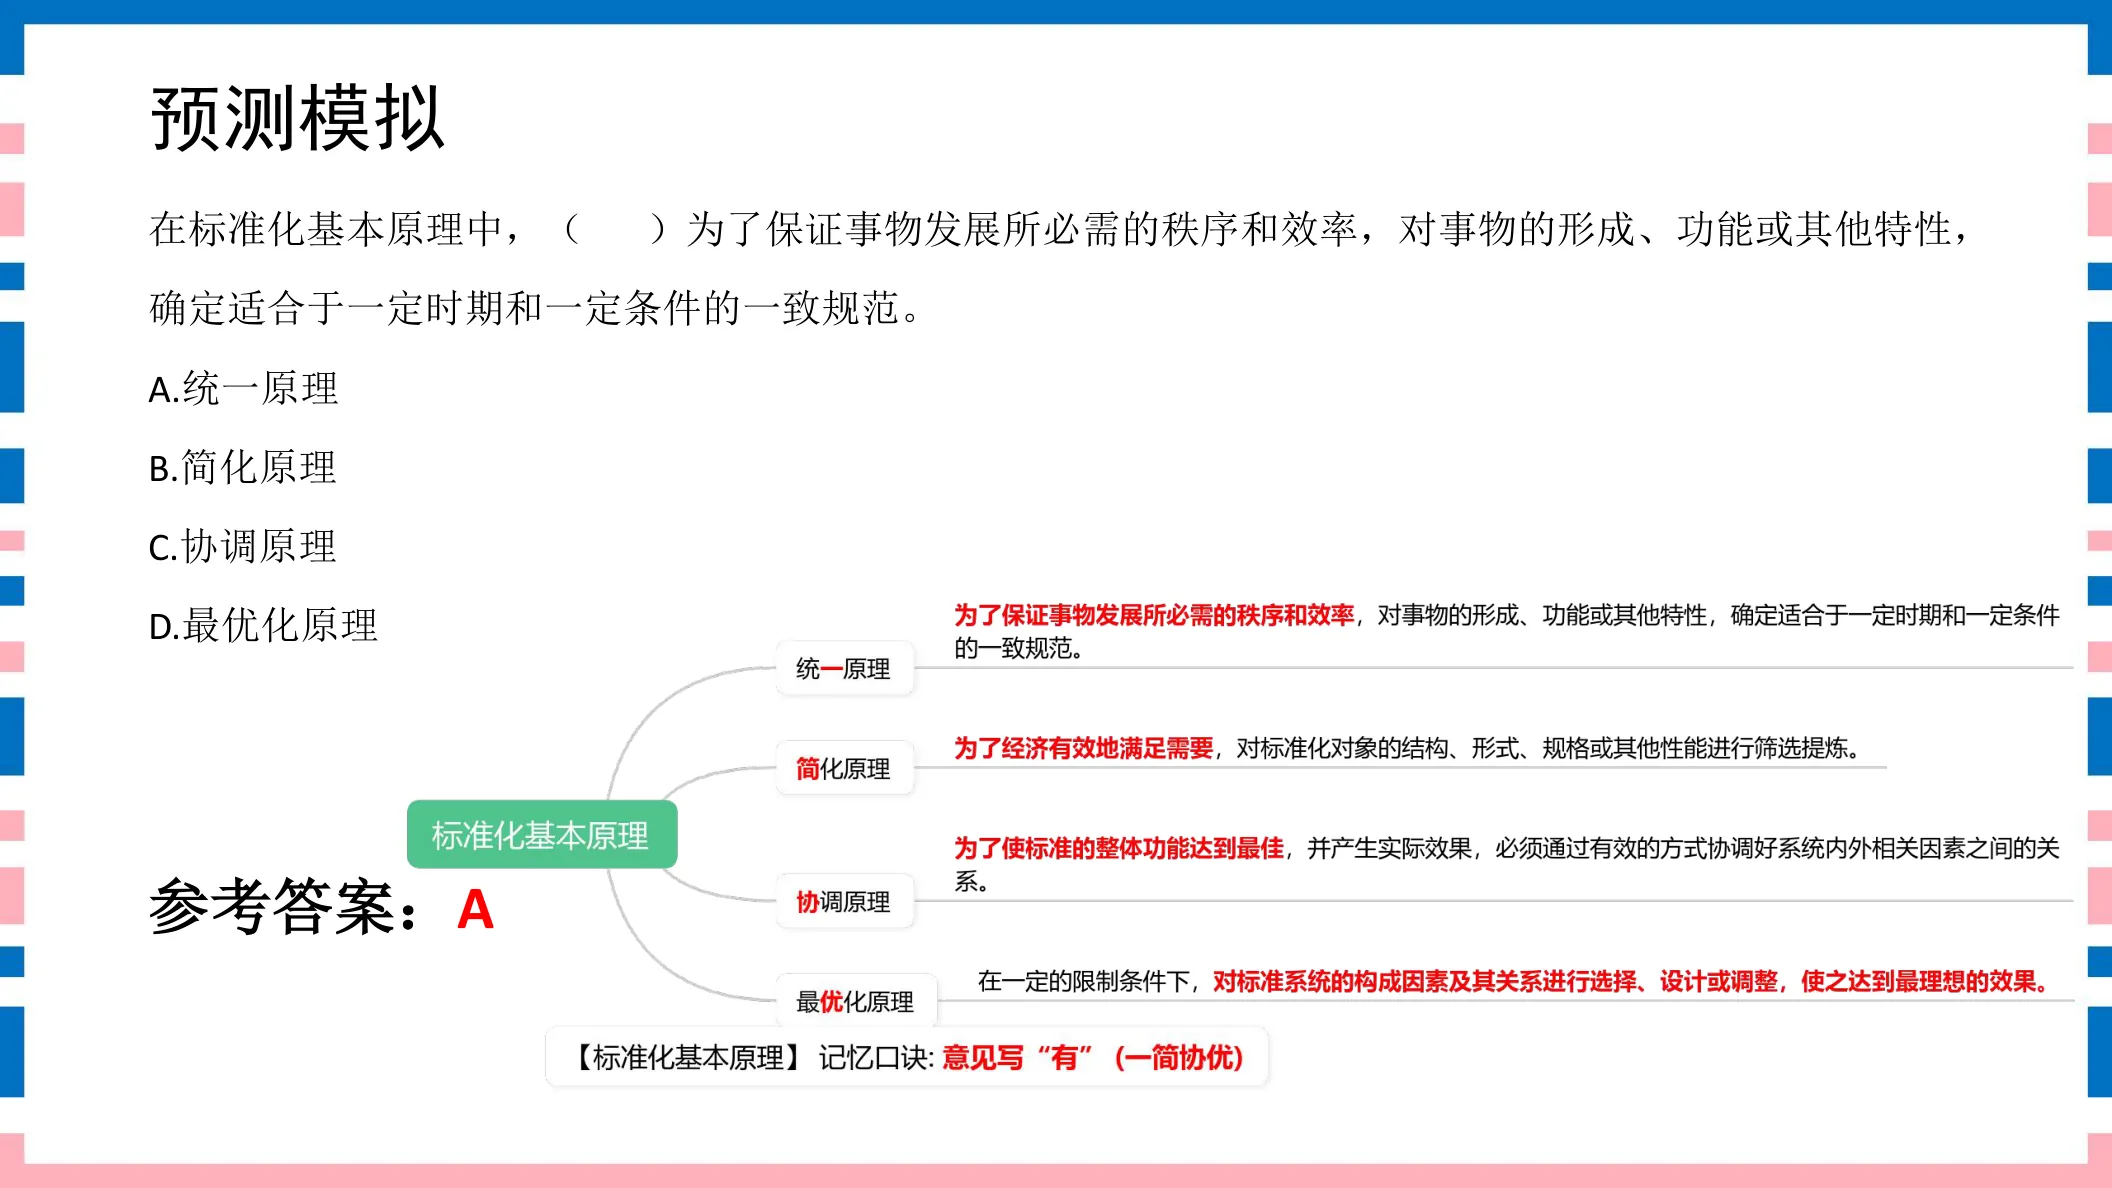Image resolution: width=2112 pixels, height=1188 pixels.
Task: Select answer option B.简化原理
Action: 242,467
